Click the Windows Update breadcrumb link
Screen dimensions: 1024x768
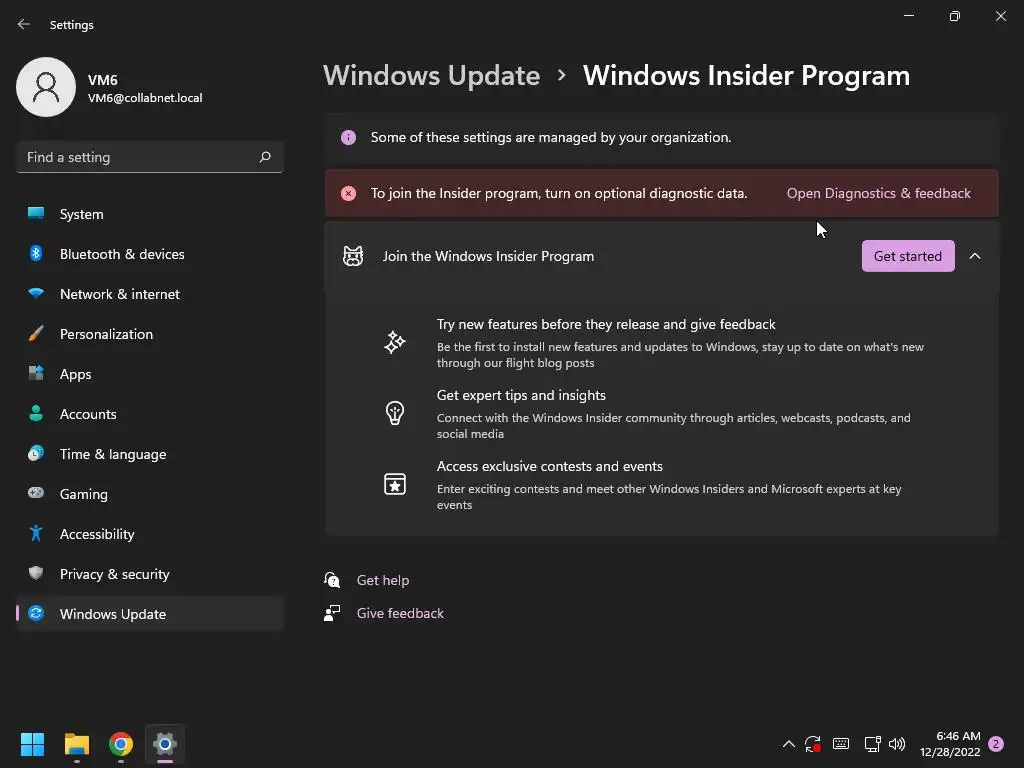point(432,76)
